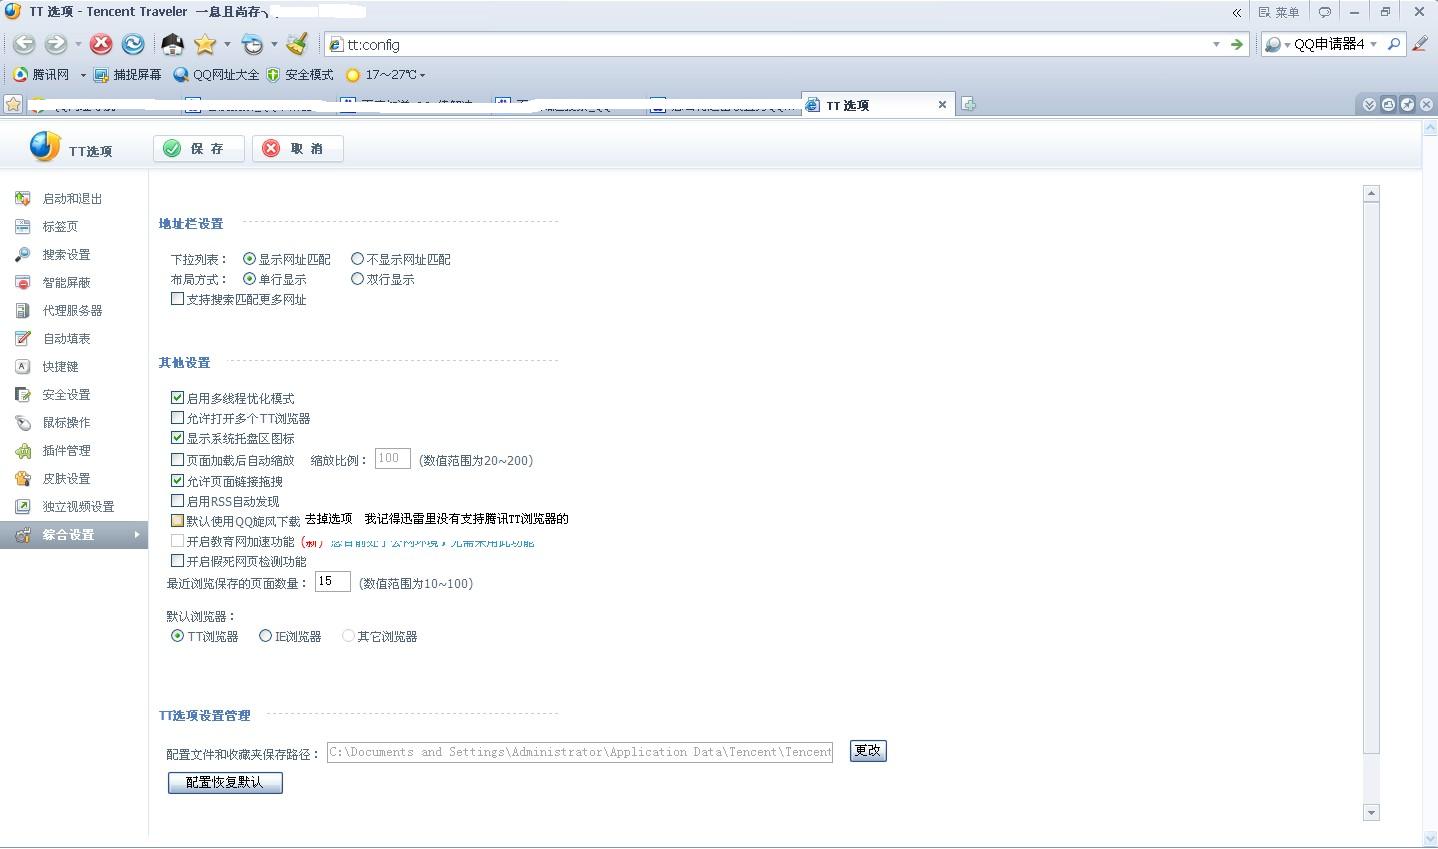Open favorites star dropdown arrow
This screenshot has width=1438, height=849.
pos(227,44)
